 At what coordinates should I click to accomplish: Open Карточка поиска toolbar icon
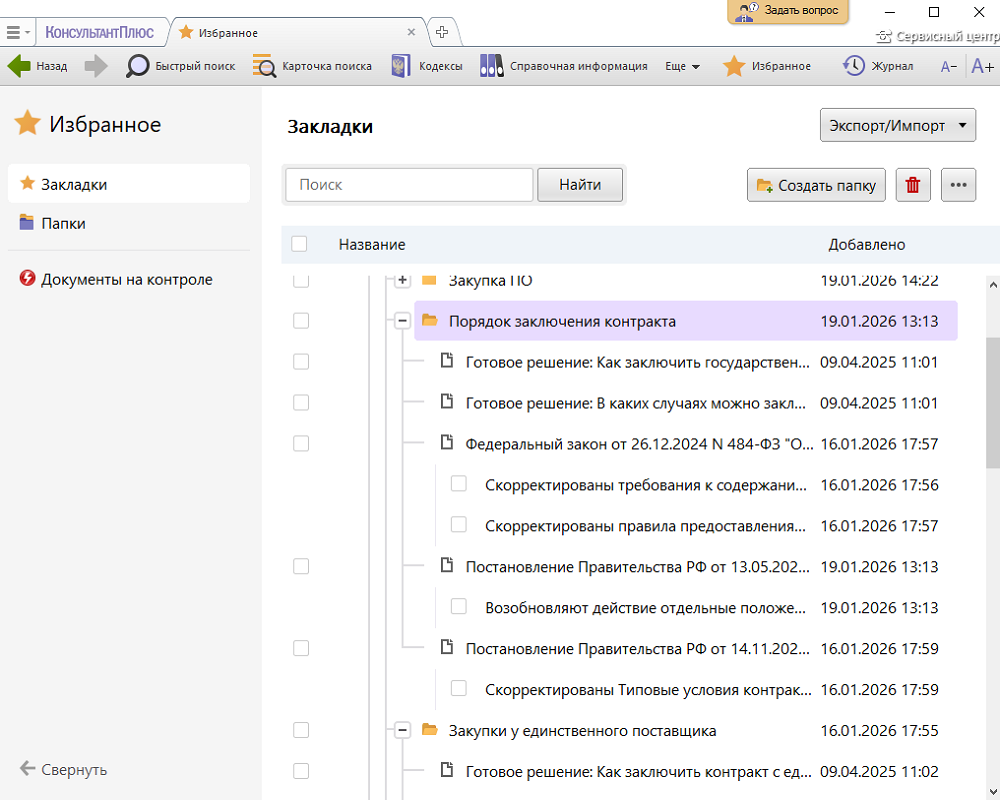(x=264, y=66)
